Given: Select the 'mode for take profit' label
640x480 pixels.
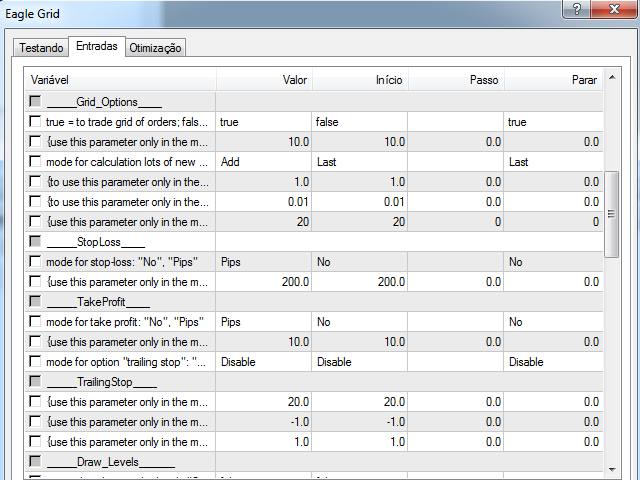Looking at the screenshot, I should click(x=125, y=322).
